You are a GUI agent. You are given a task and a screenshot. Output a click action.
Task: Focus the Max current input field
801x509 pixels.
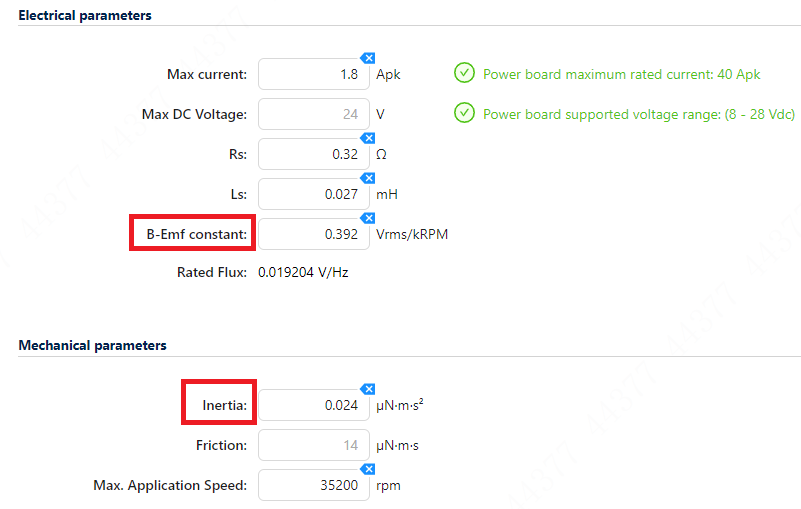(313, 74)
